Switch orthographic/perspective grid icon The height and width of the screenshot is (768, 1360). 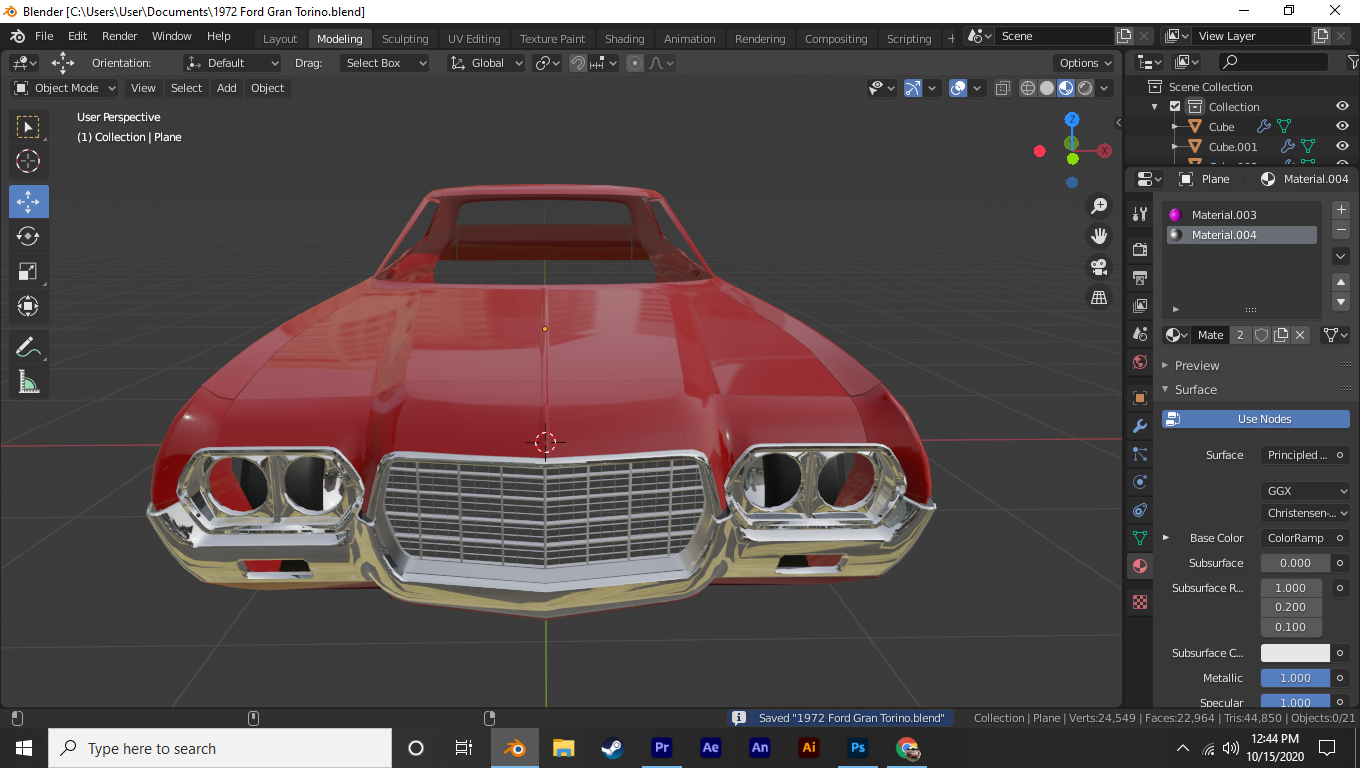pos(1099,297)
